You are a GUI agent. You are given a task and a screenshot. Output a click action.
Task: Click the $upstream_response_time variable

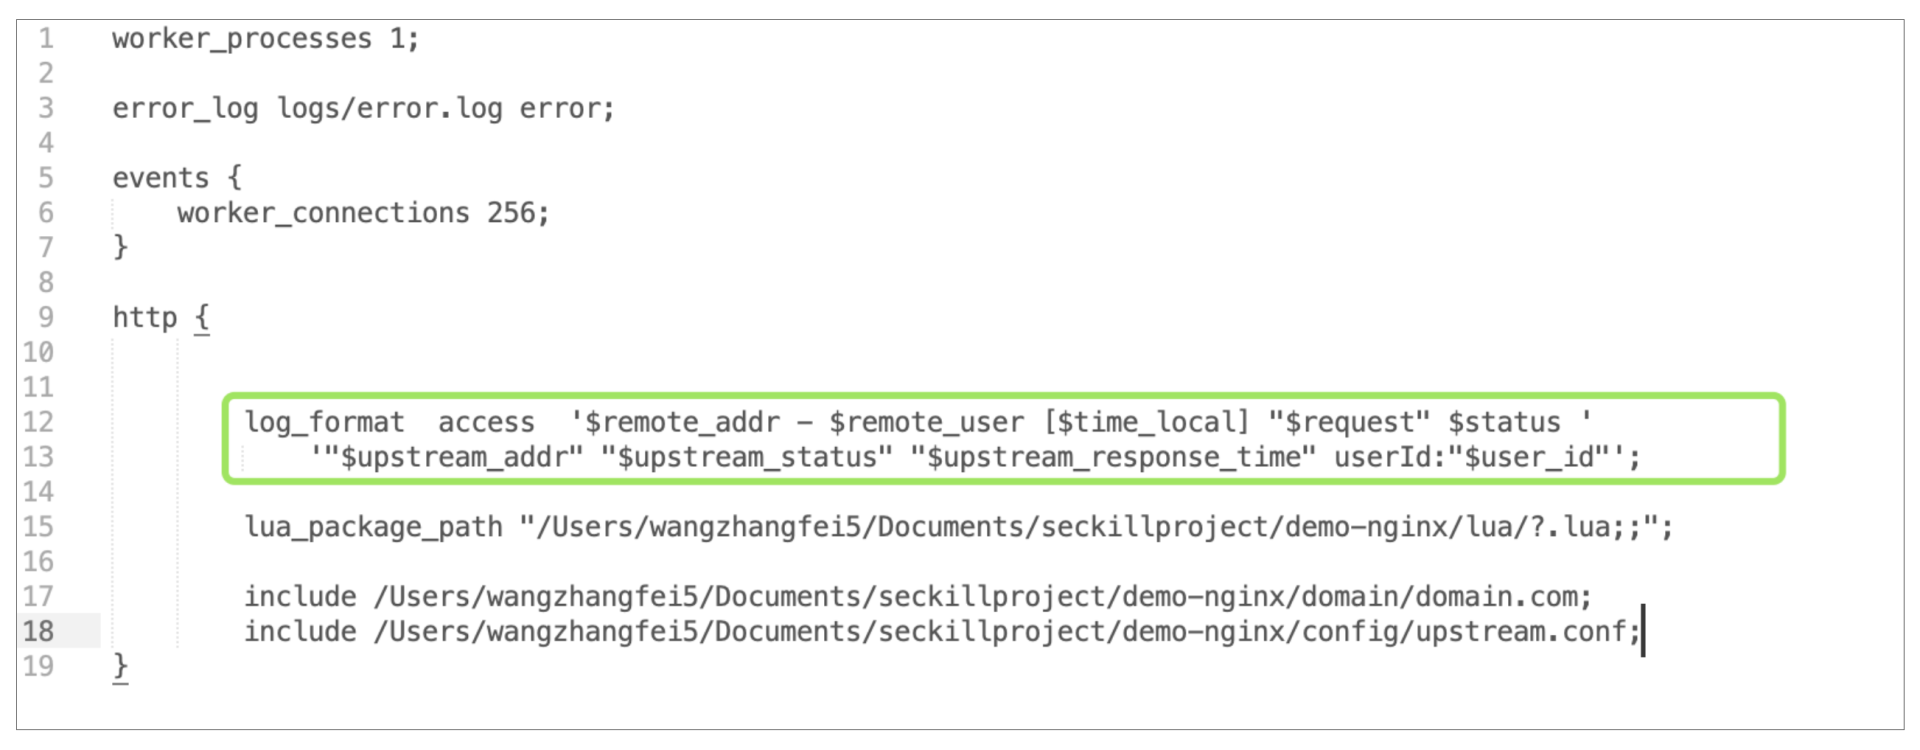pos(1120,457)
